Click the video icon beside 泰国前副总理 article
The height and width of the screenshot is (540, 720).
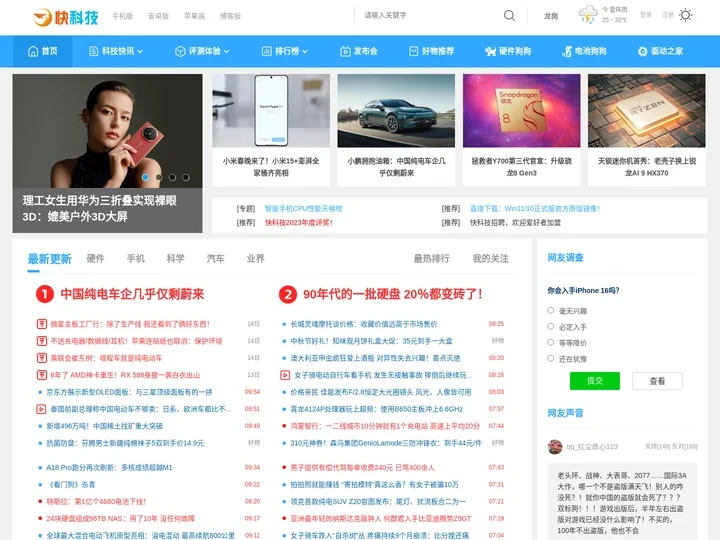click(41, 409)
